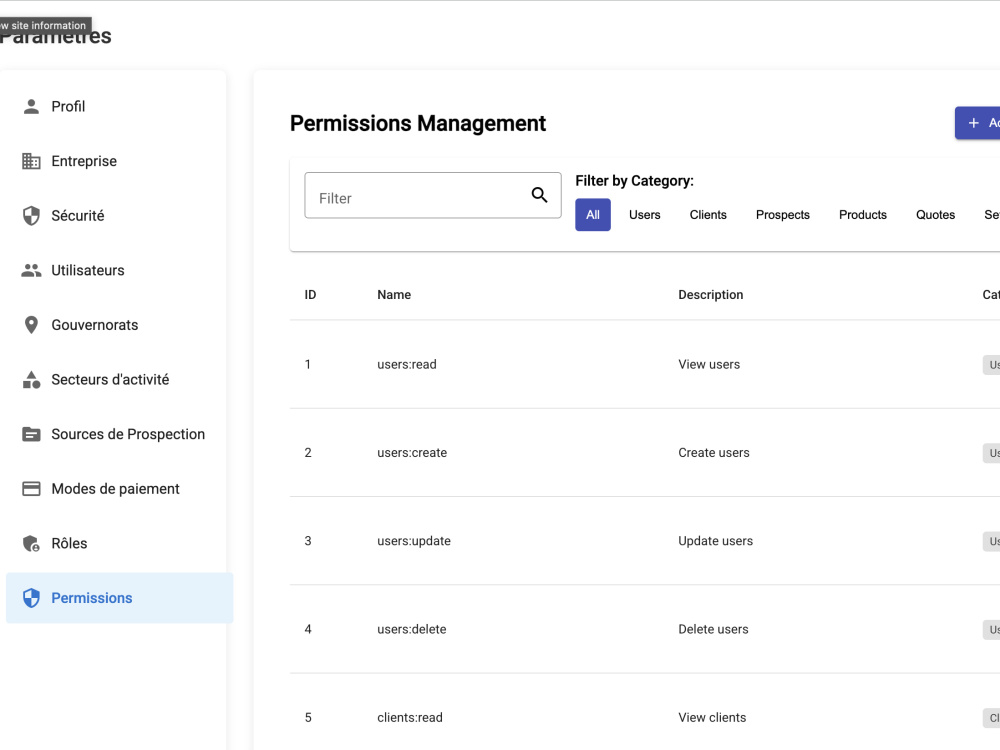This screenshot has height=750, width=1000.
Task: Select the Permissions sidebar item
Action: [x=119, y=598]
